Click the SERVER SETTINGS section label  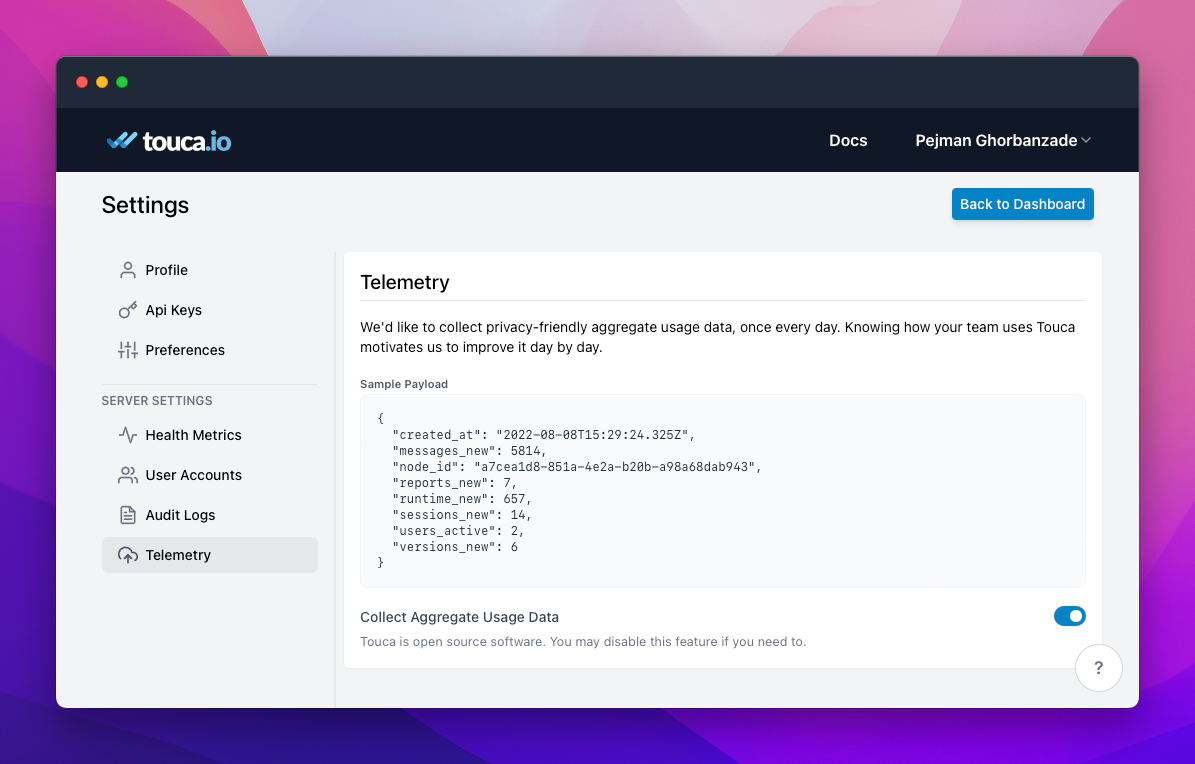[157, 400]
